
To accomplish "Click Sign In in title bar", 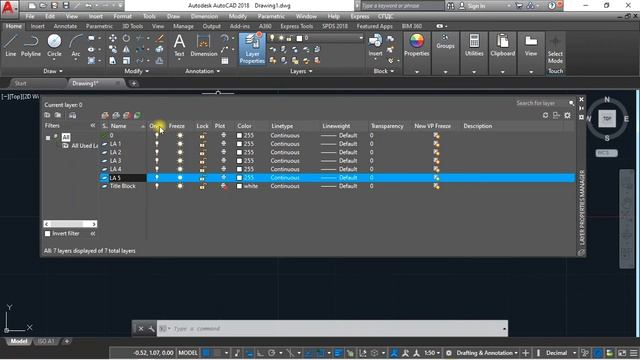I will click(476, 6).
